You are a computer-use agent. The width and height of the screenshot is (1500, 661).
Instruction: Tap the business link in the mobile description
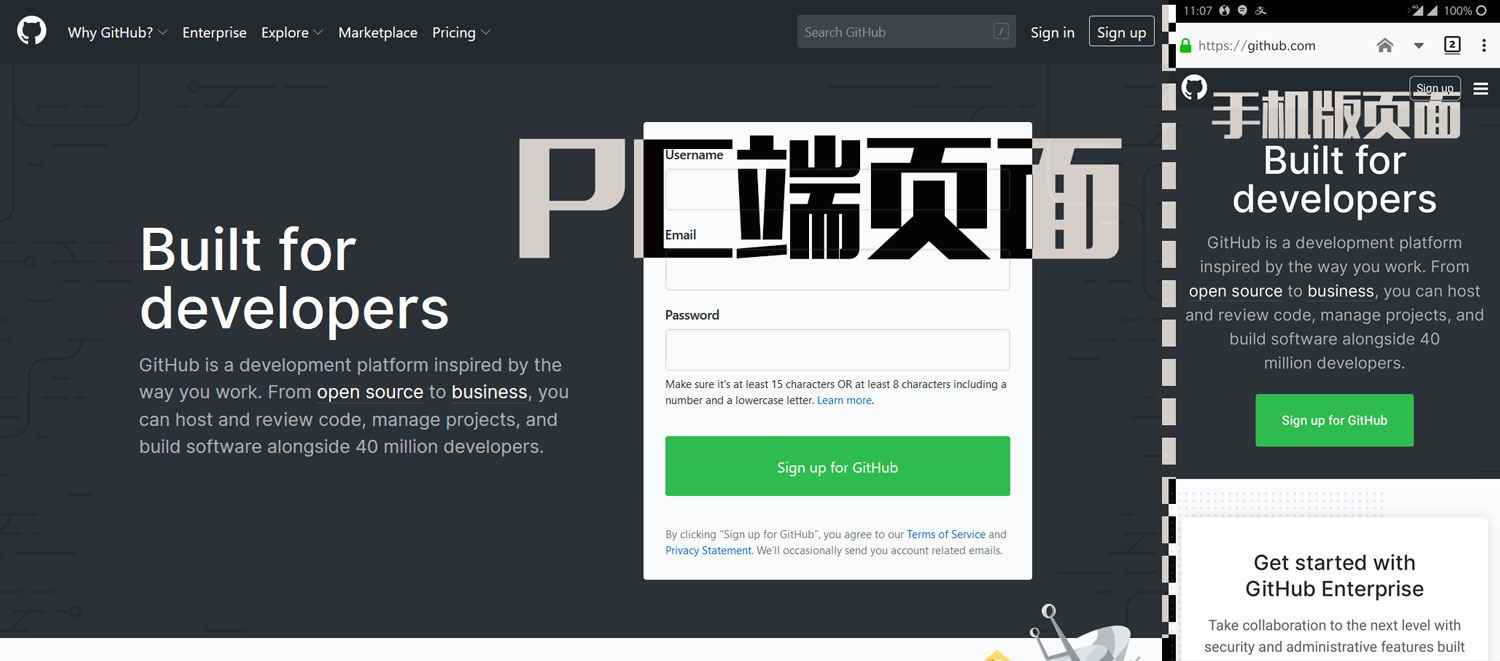[x=1340, y=291]
